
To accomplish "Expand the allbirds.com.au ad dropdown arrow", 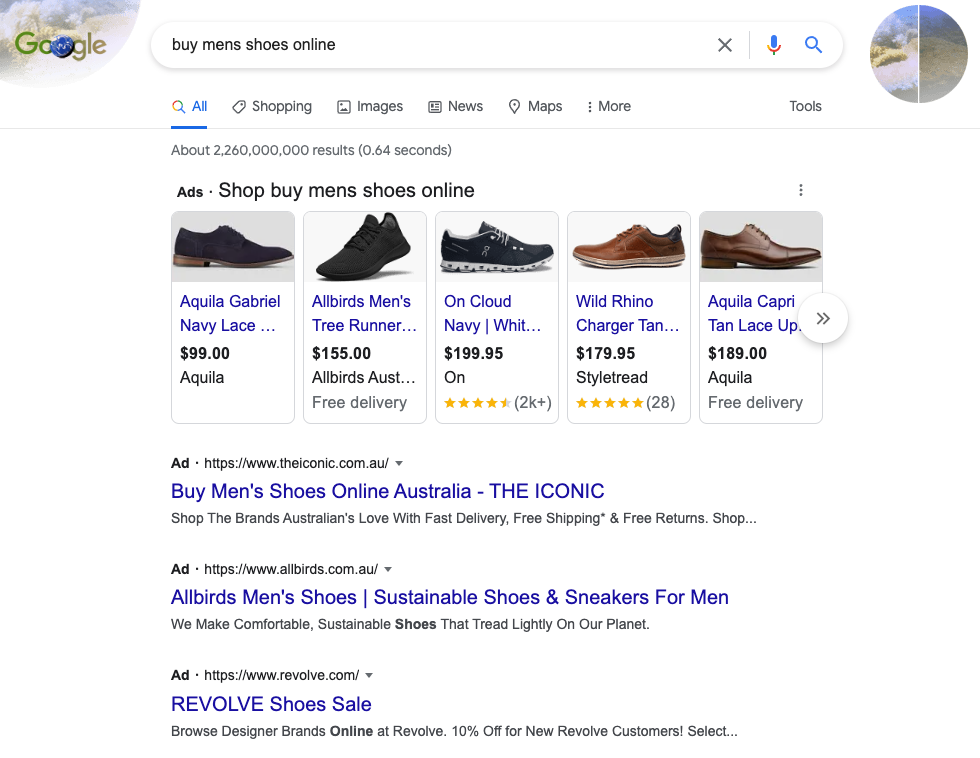I will 388,570.
